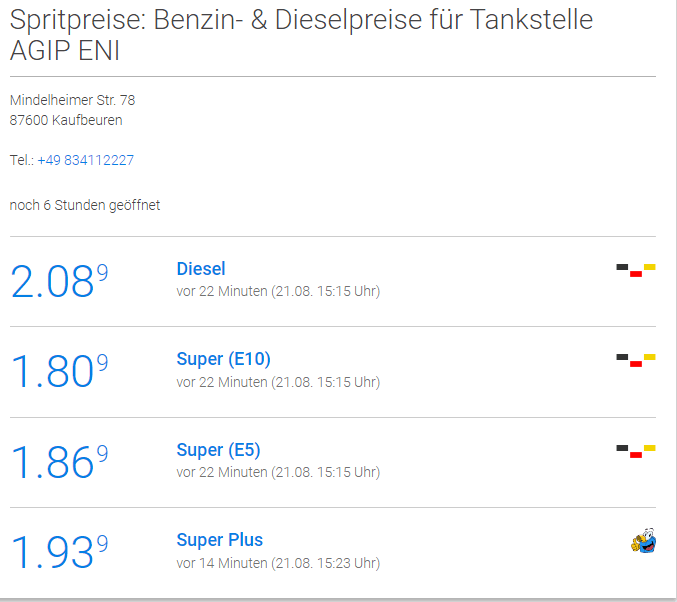Click the Super (E10) timestamp text

[x=278, y=382]
